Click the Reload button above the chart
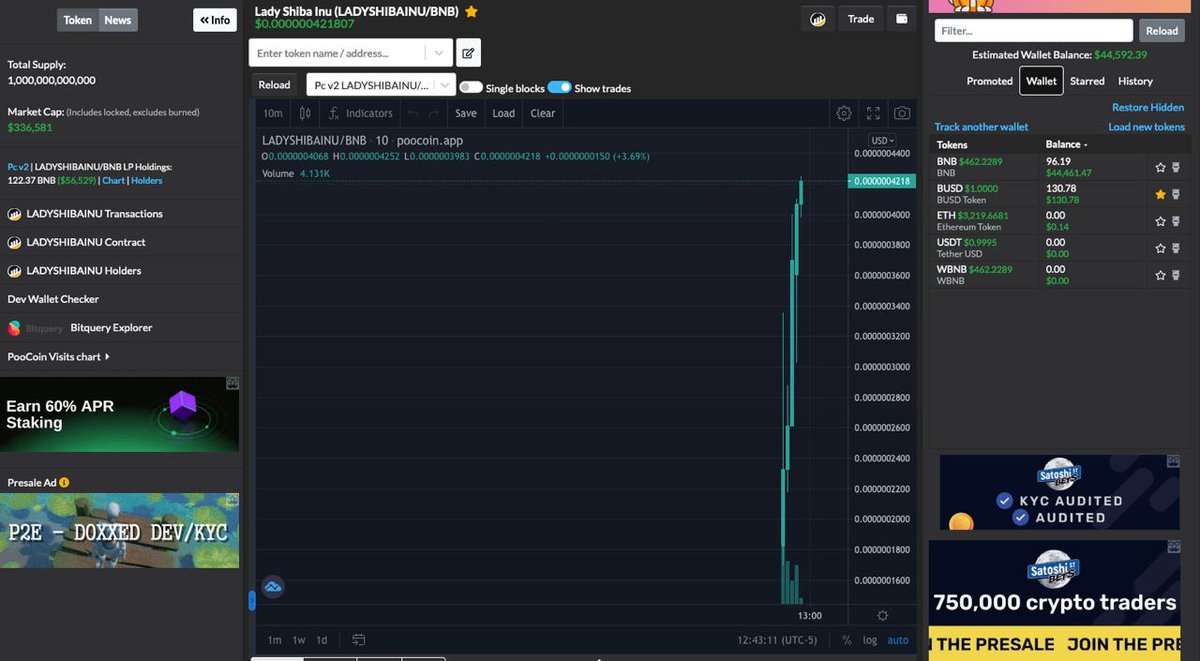 point(274,85)
